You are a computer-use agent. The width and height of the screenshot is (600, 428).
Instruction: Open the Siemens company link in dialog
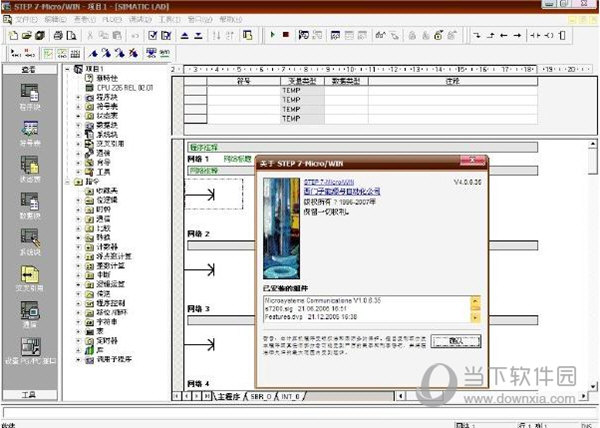[x=342, y=191]
